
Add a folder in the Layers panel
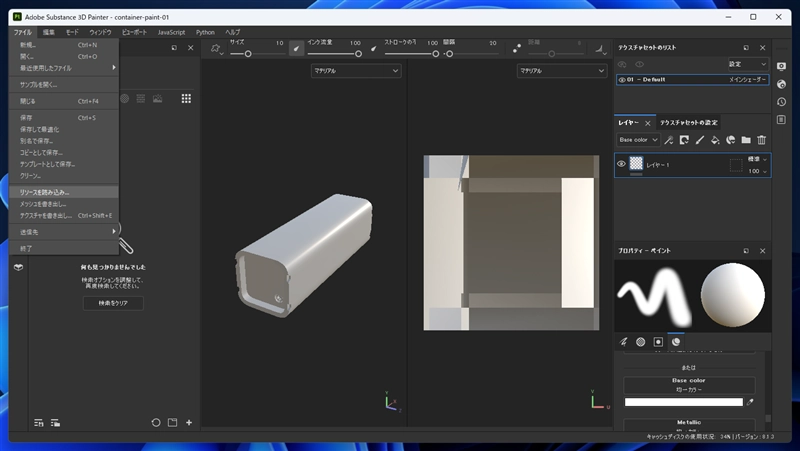pyautogui.click(x=746, y=140)
